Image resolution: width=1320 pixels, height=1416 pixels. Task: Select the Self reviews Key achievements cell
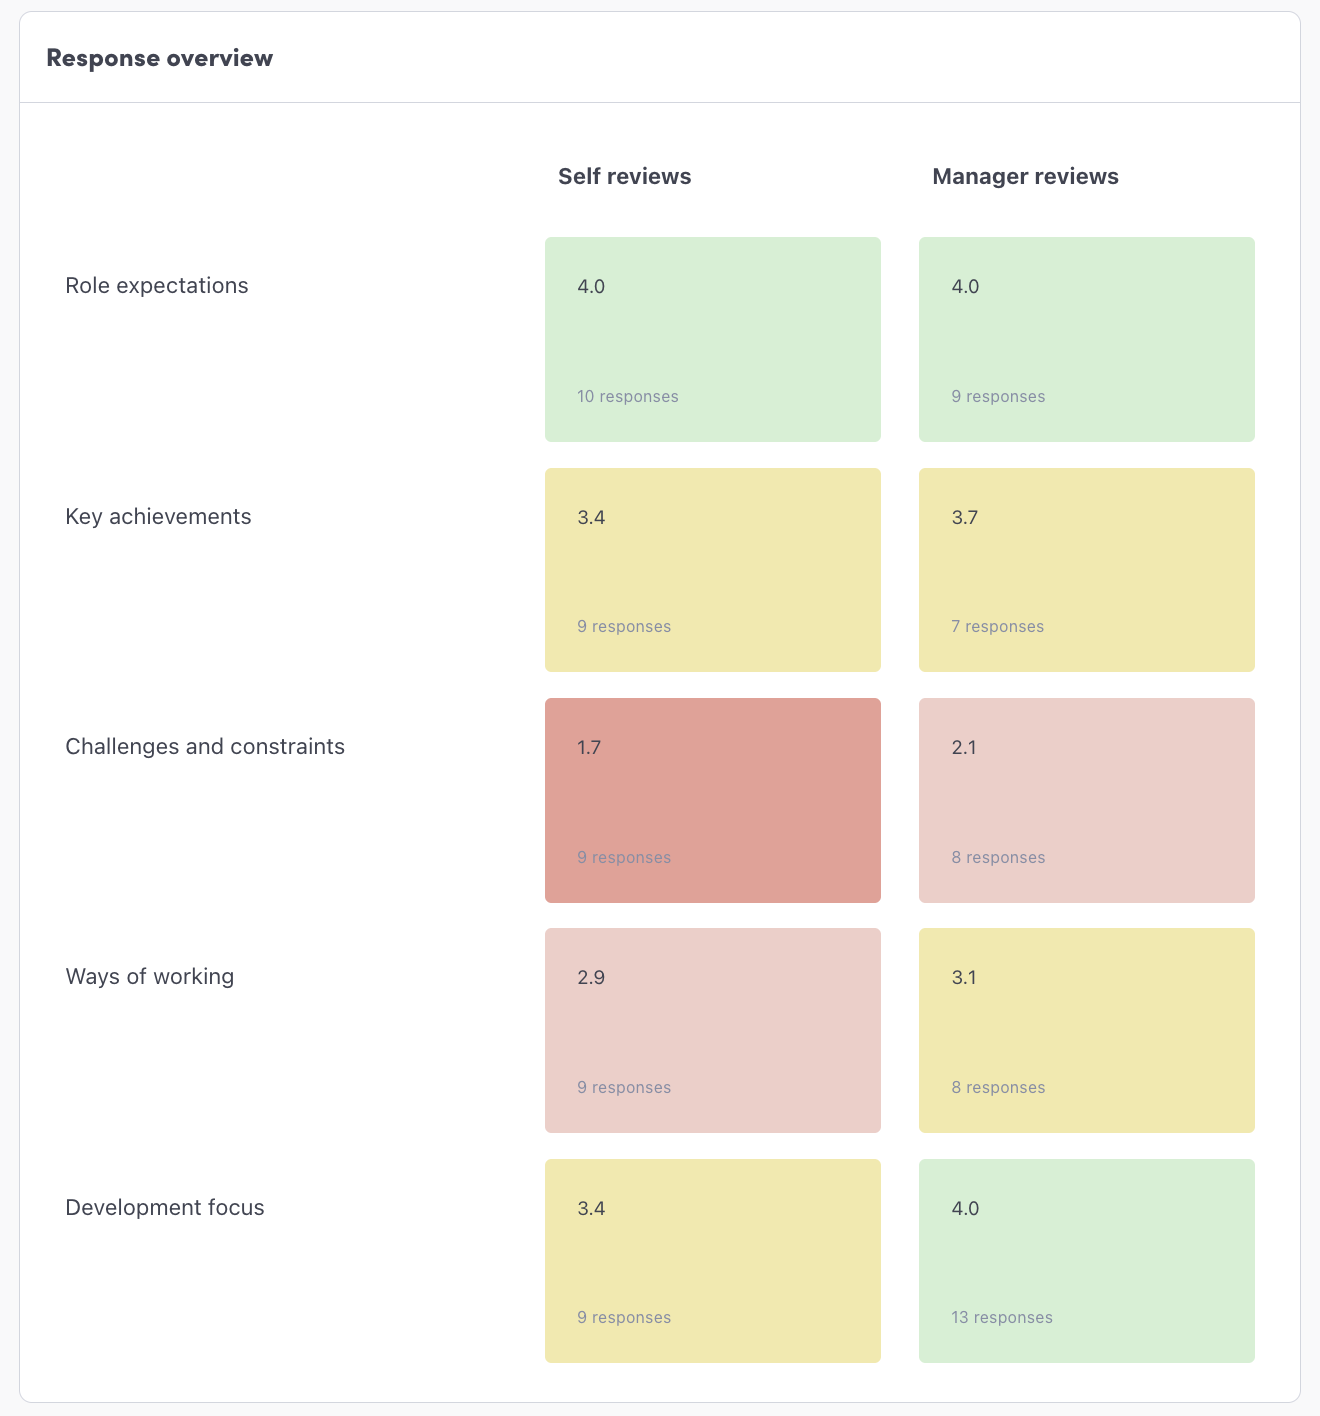coord(712,569)
